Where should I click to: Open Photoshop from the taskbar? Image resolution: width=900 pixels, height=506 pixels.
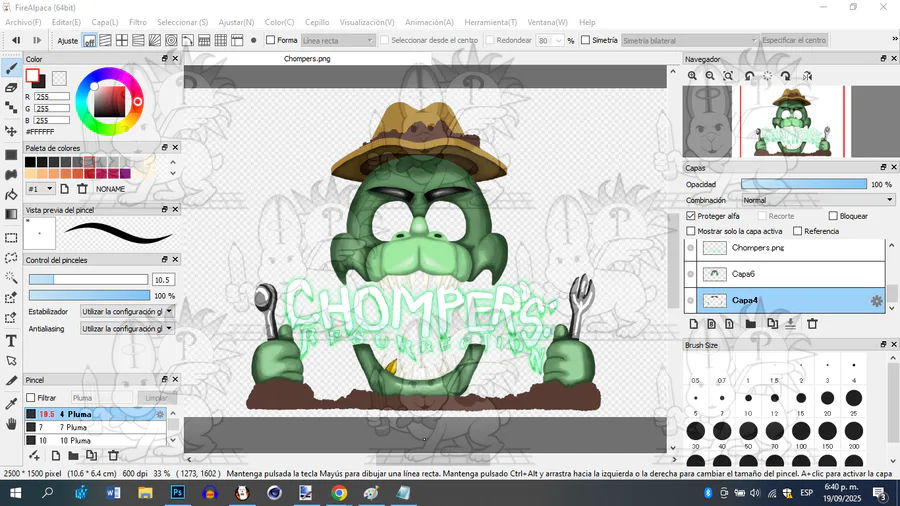tap(177, 493)
